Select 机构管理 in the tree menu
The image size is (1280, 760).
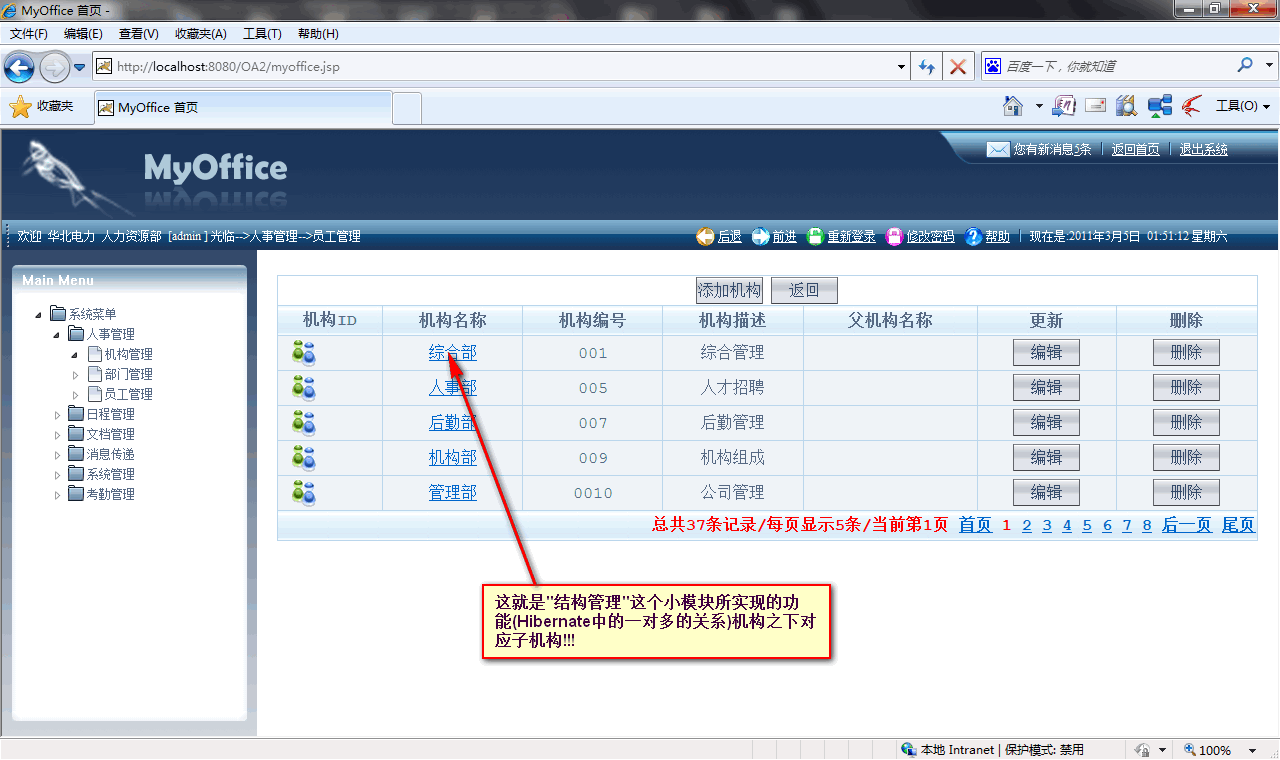pos(129,355)
